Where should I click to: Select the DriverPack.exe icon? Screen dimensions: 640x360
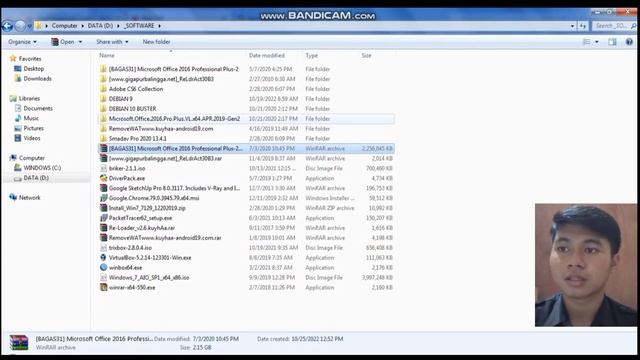click(x=104, y=178)
